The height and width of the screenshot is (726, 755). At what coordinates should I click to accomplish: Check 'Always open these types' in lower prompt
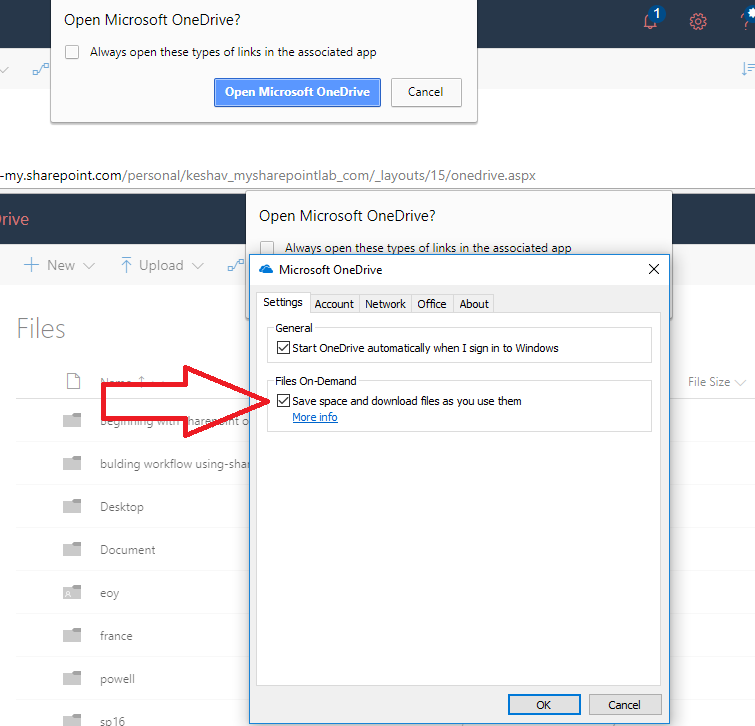267,247
